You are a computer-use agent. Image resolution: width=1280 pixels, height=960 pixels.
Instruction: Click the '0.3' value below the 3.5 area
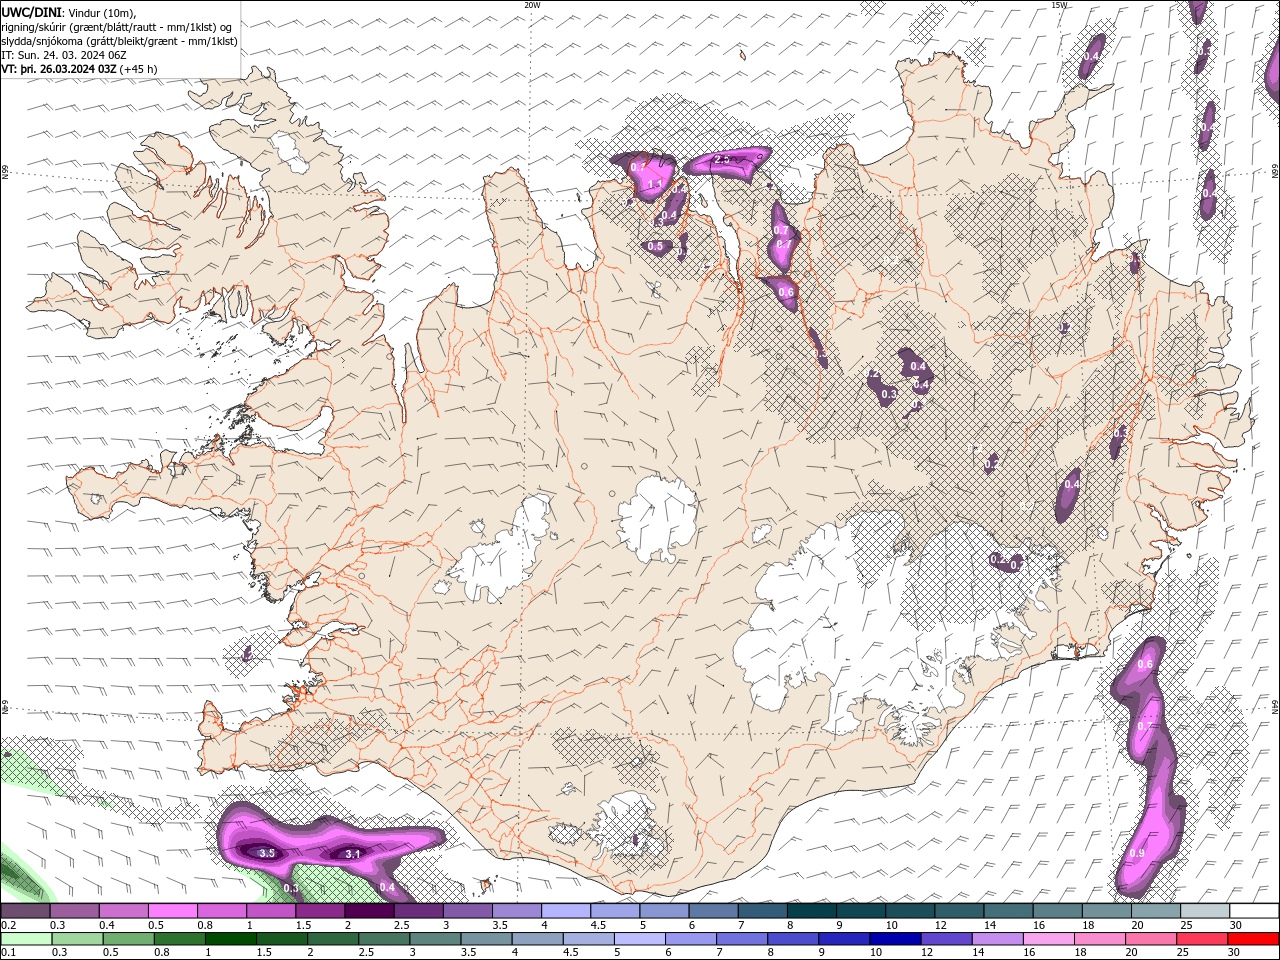click(x=291, y=888)
